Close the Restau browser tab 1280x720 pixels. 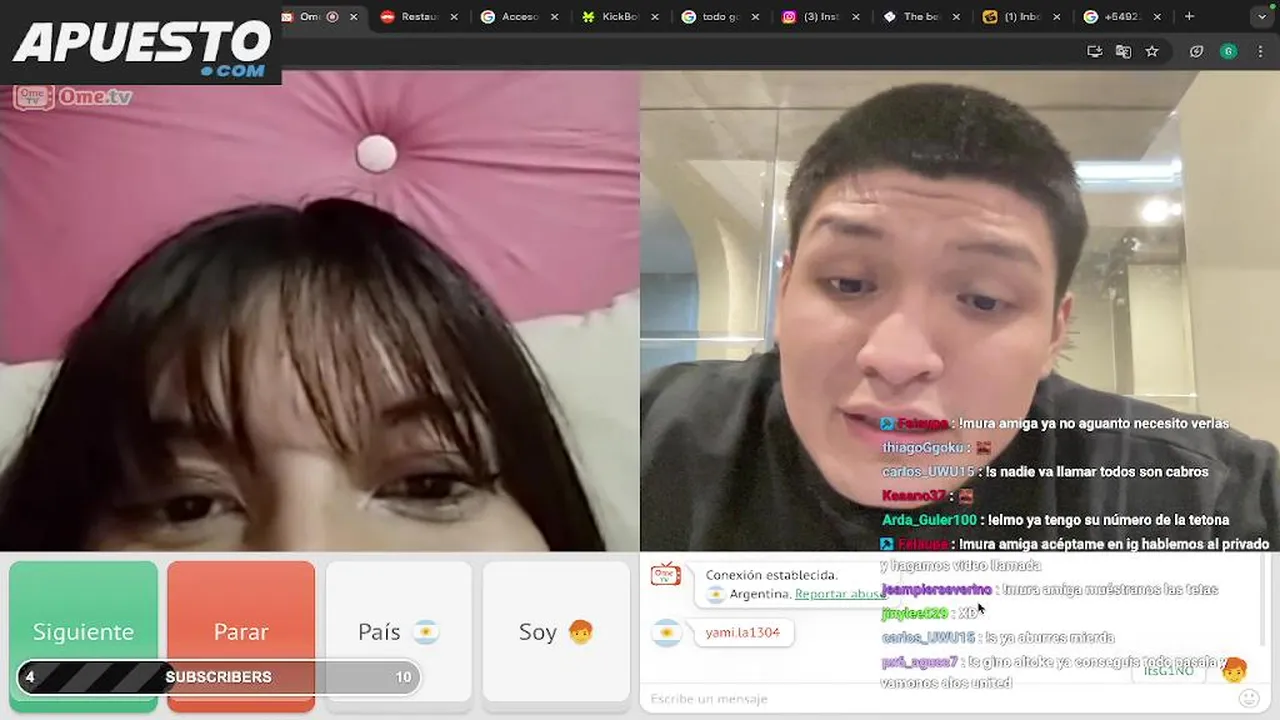[454, 17]
